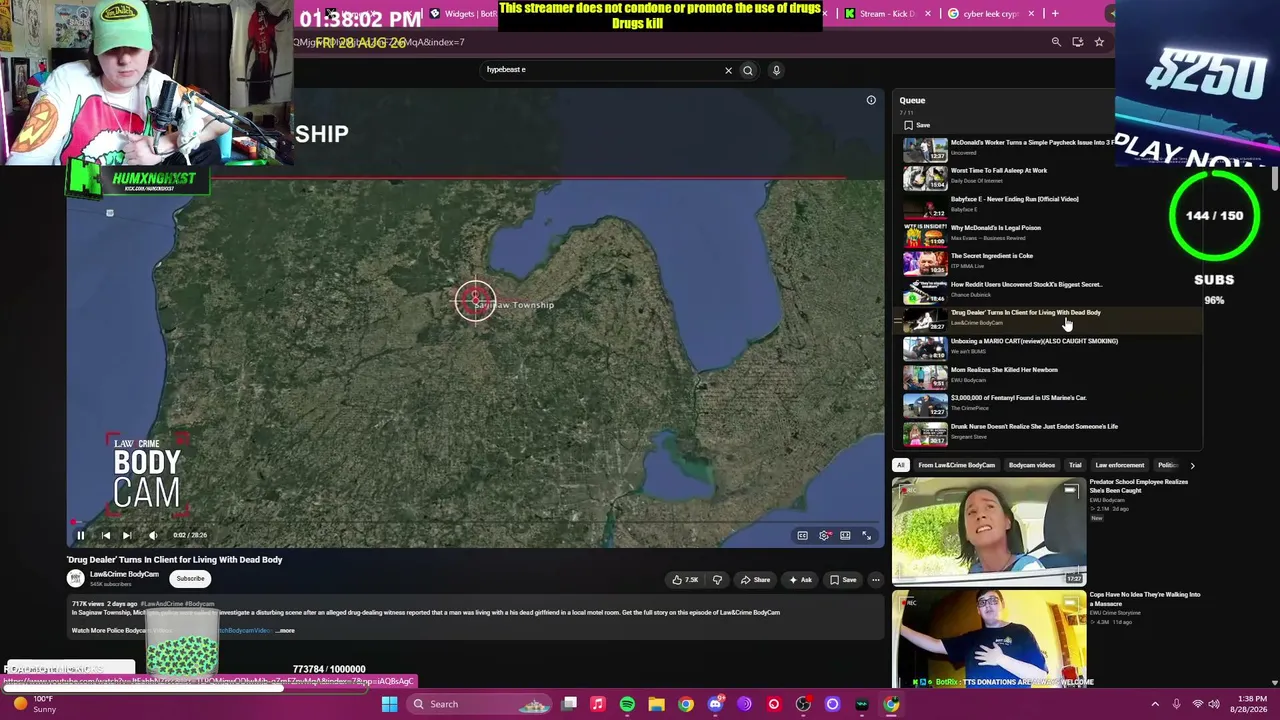Save video to a playlist

click(843, 580)
